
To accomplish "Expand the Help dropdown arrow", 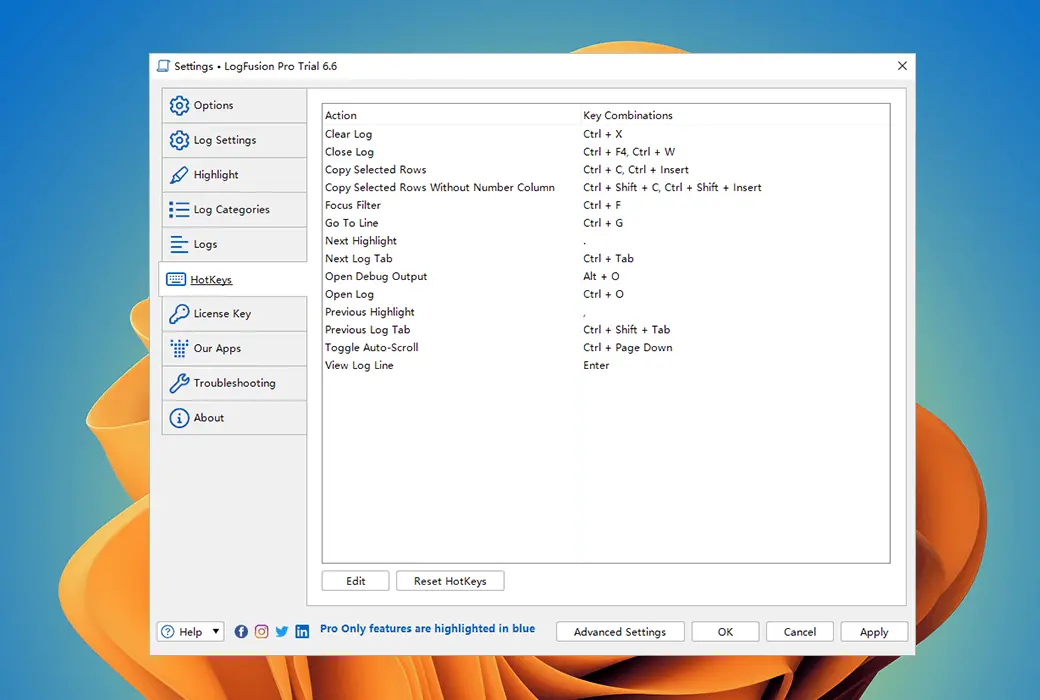I will [x=216, y=632].
